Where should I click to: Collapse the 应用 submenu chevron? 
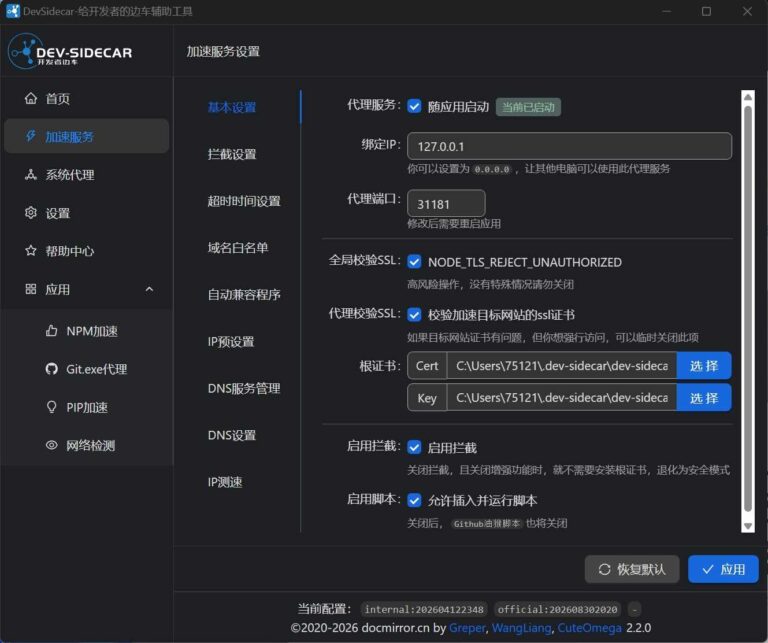coord(149,289)
